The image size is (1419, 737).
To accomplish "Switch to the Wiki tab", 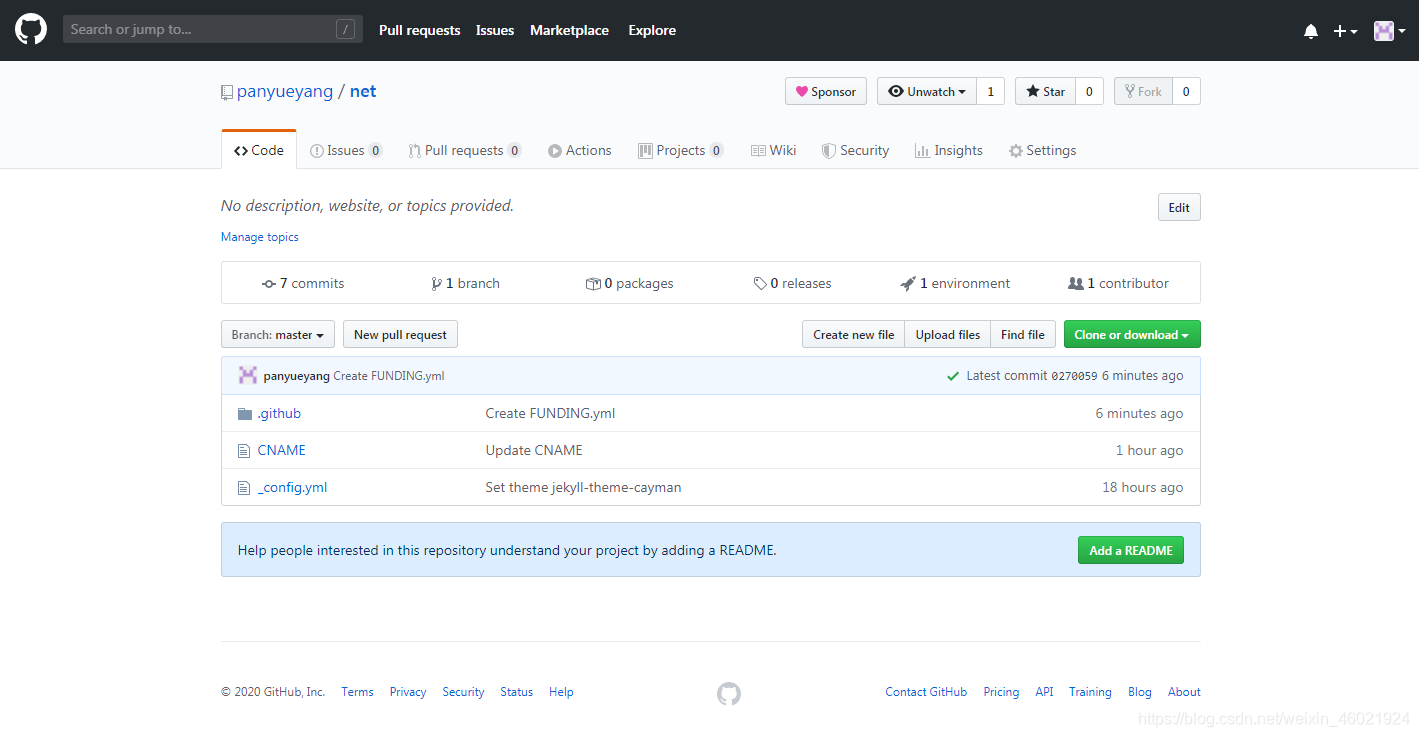I will [x=774, y=150].
